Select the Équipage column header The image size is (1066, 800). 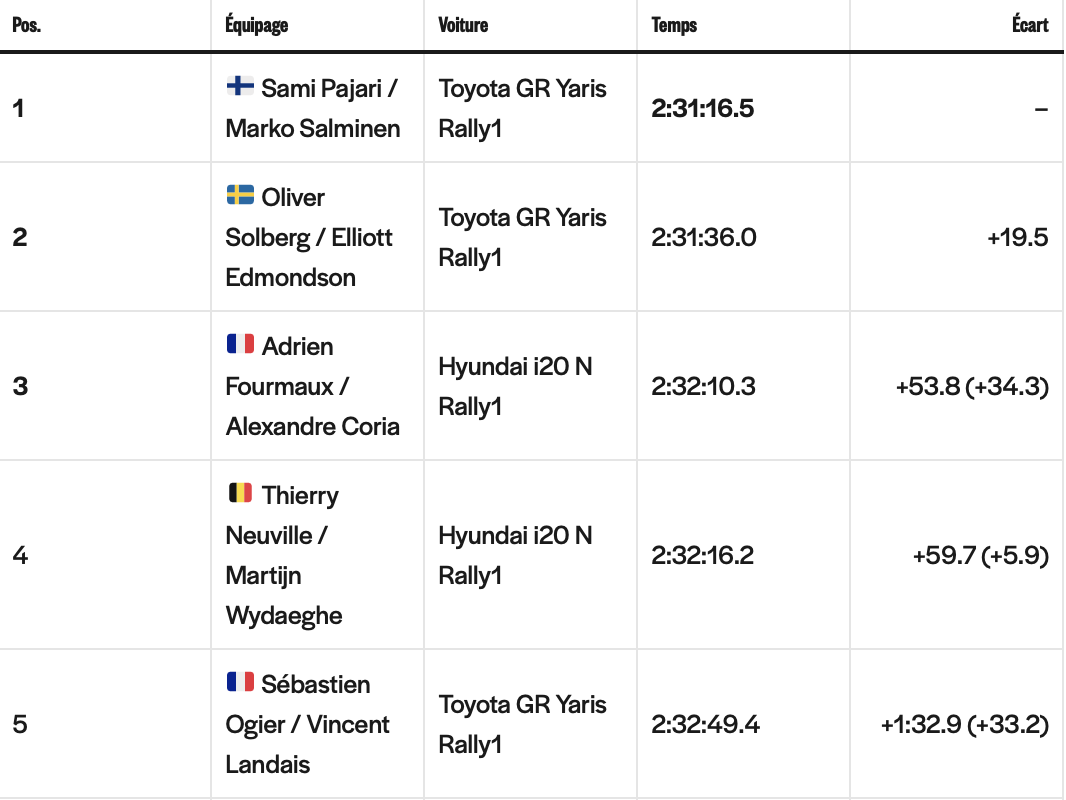tap(257, 25)
